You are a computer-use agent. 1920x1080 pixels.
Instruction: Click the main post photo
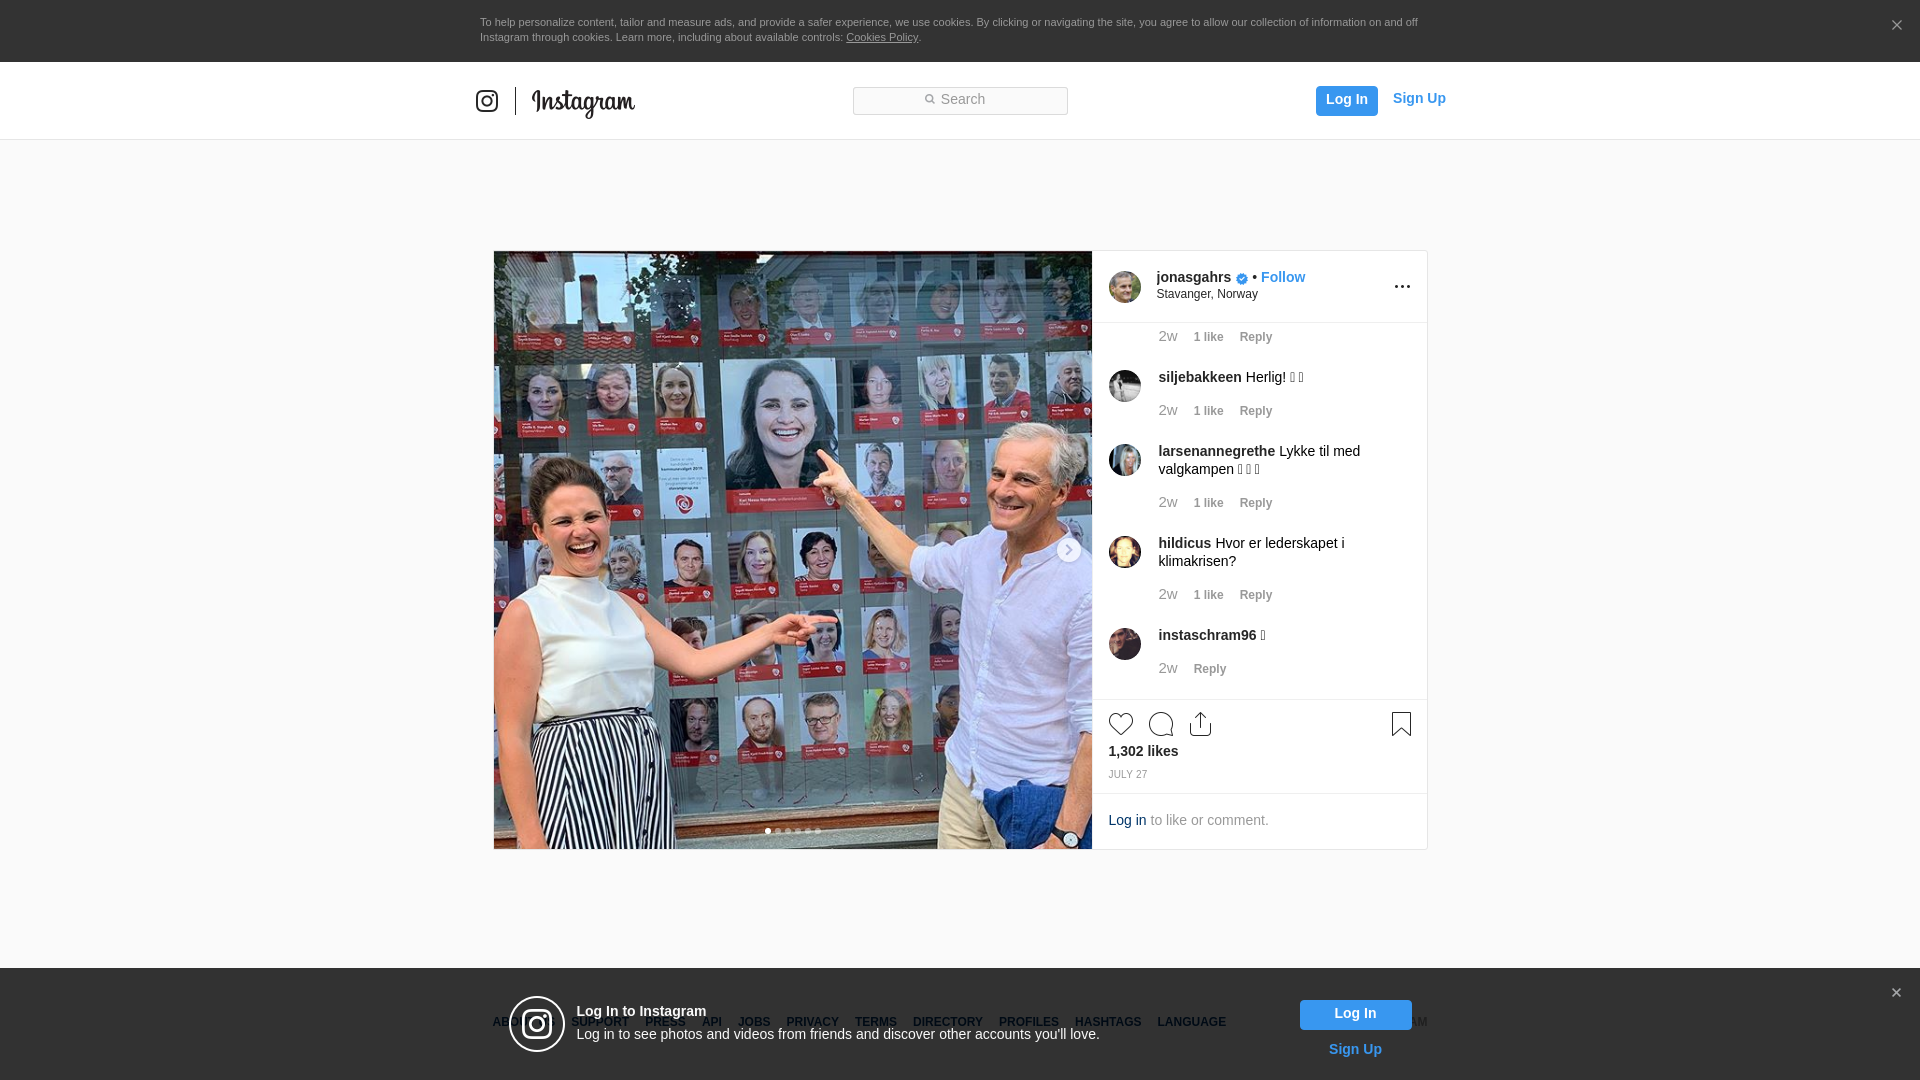click(x=793, y=550)
